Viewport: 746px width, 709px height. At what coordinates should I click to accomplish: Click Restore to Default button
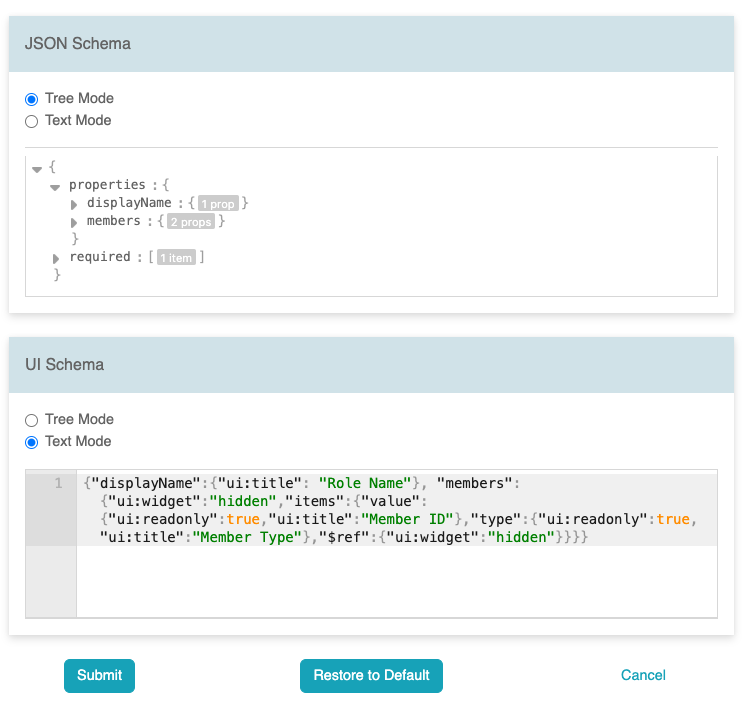371,675
